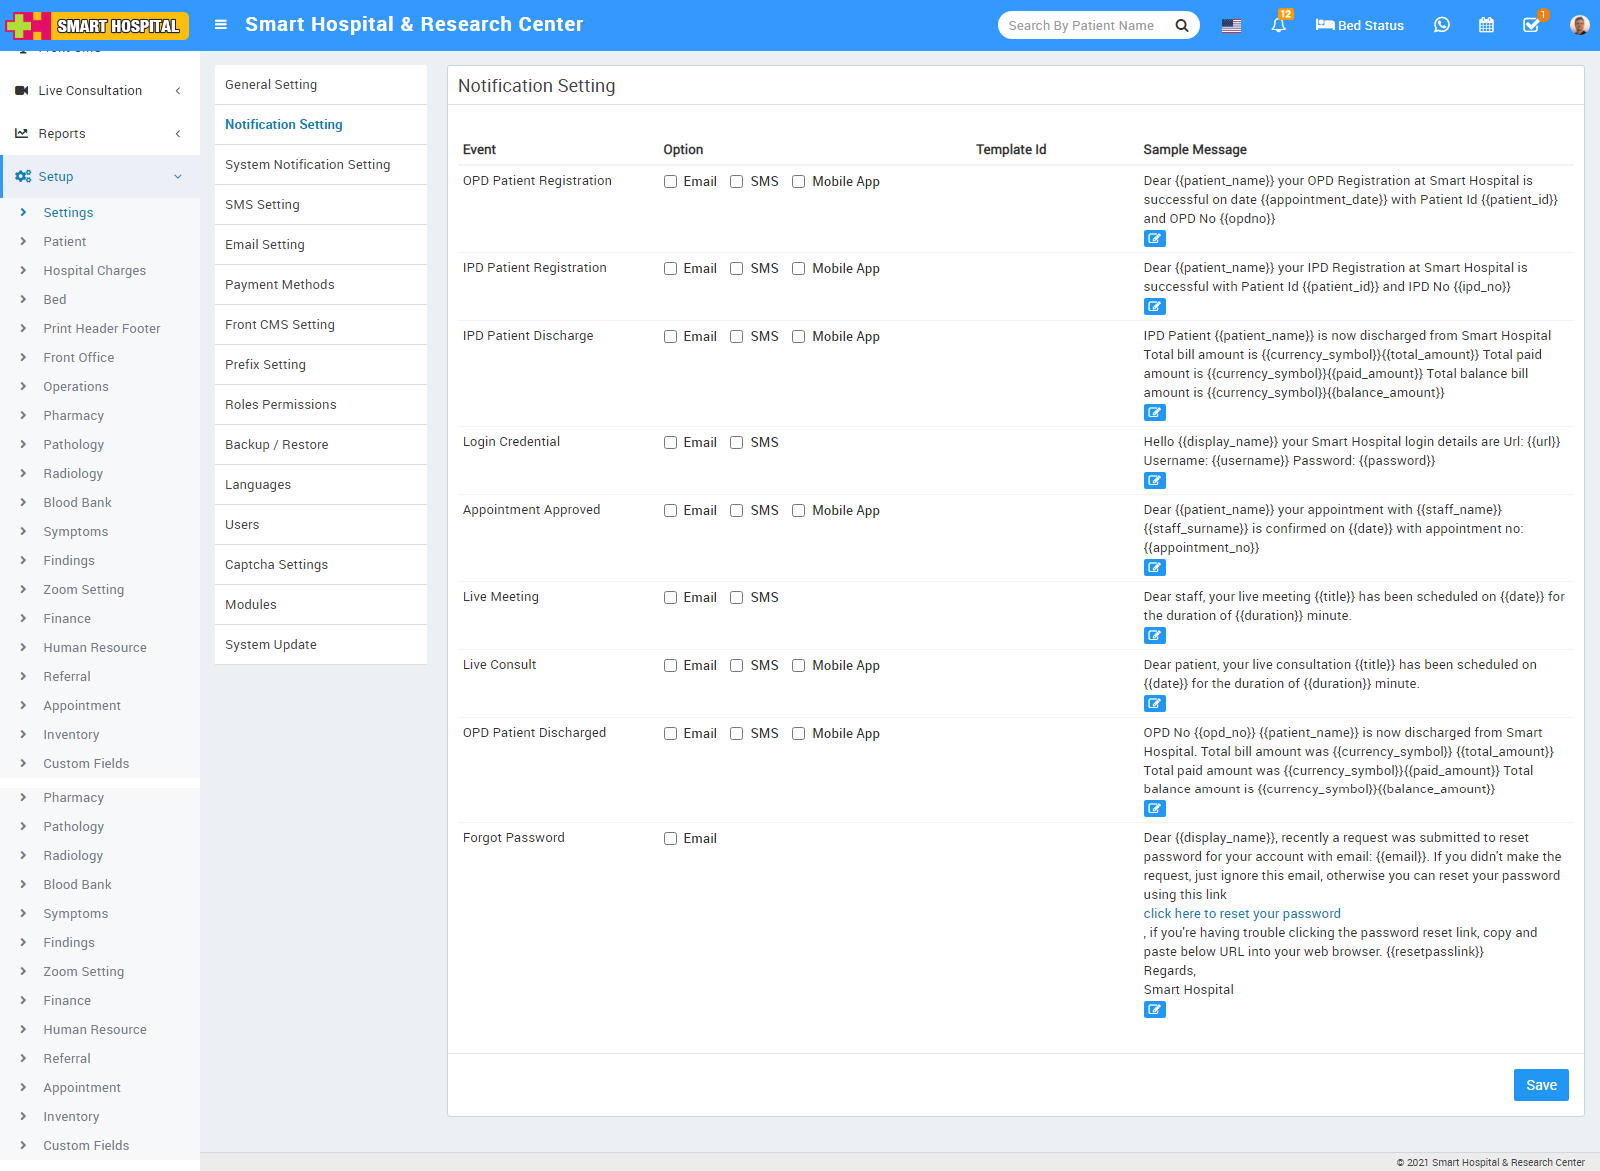The image size is (1600, 1171).
Task: Enable SMS for Login Credential
Action: click(736, 443)
